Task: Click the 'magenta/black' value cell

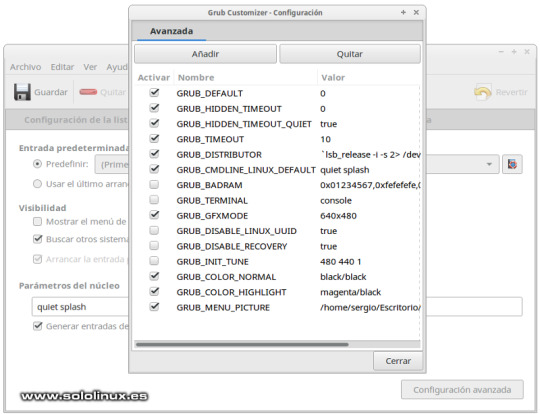Action: (x=350, y=292)
